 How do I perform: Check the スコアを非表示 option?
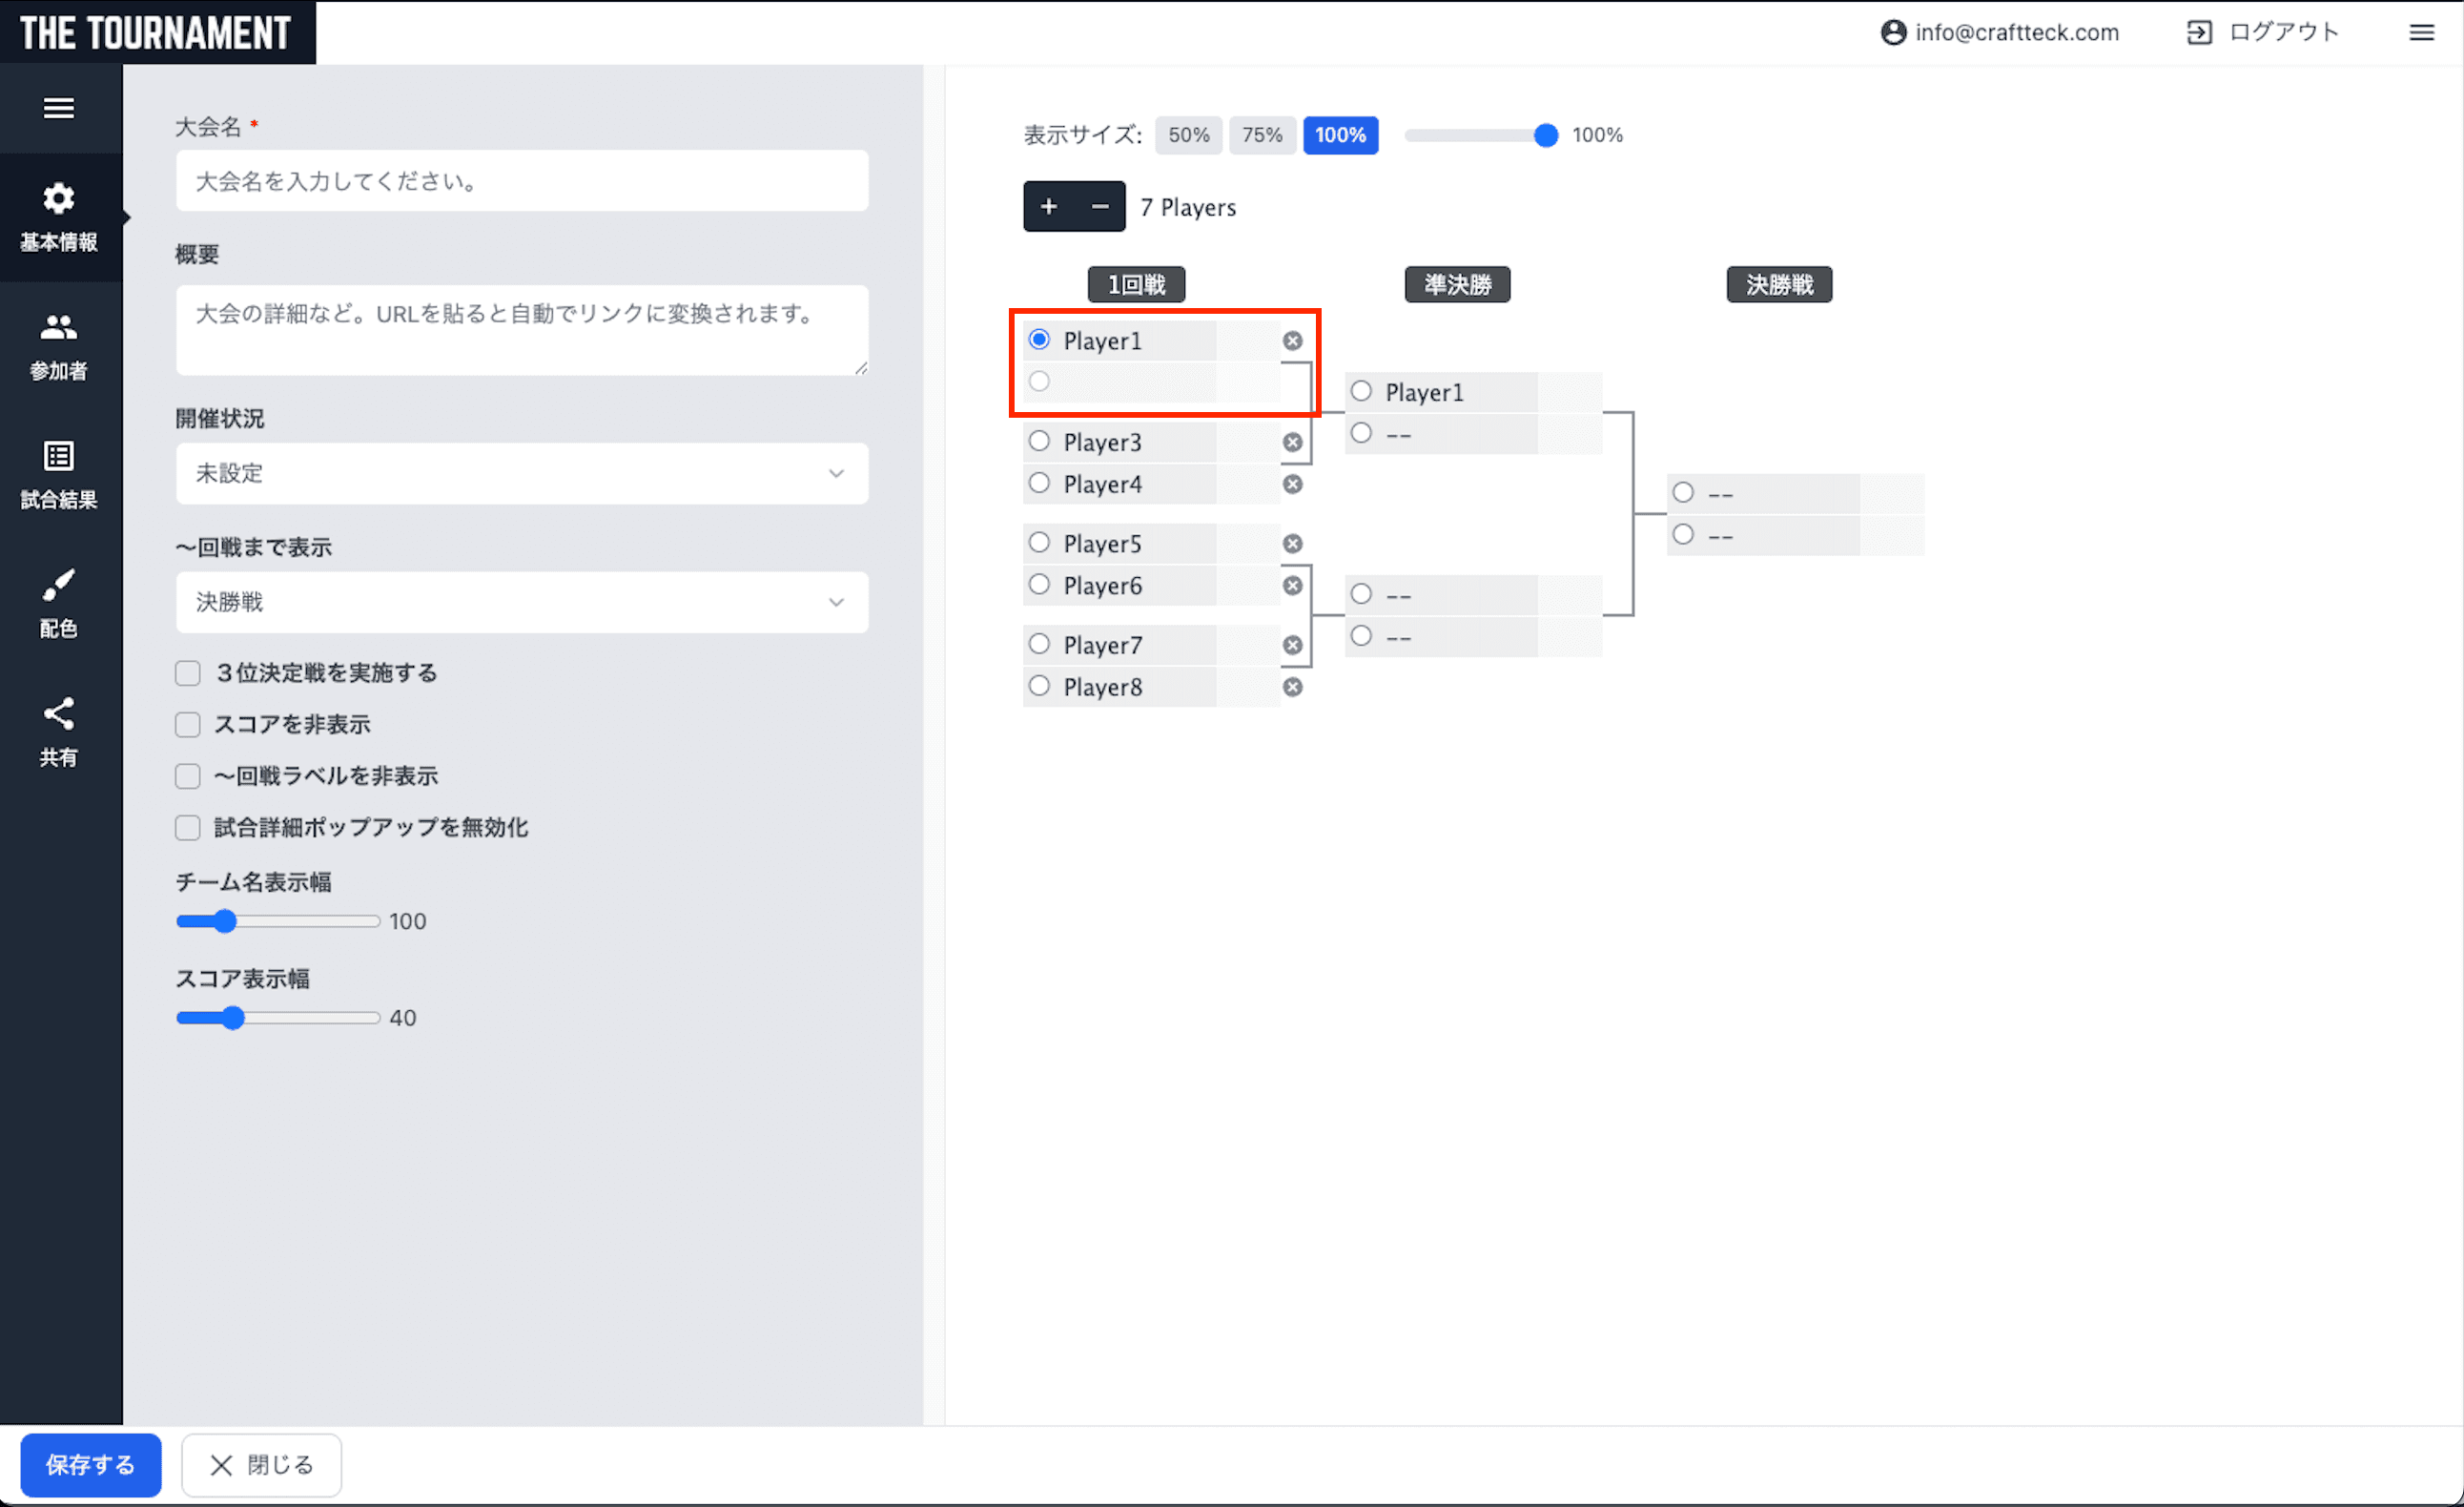188,724
